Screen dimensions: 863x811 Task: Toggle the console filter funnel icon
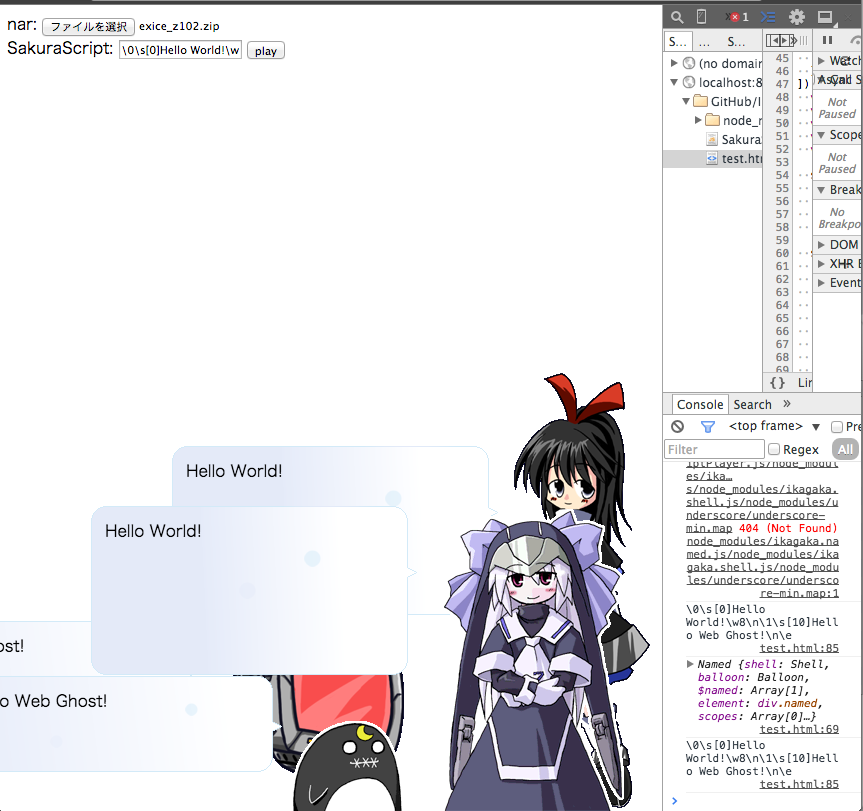pyautogui.click(x=708, y=426)
